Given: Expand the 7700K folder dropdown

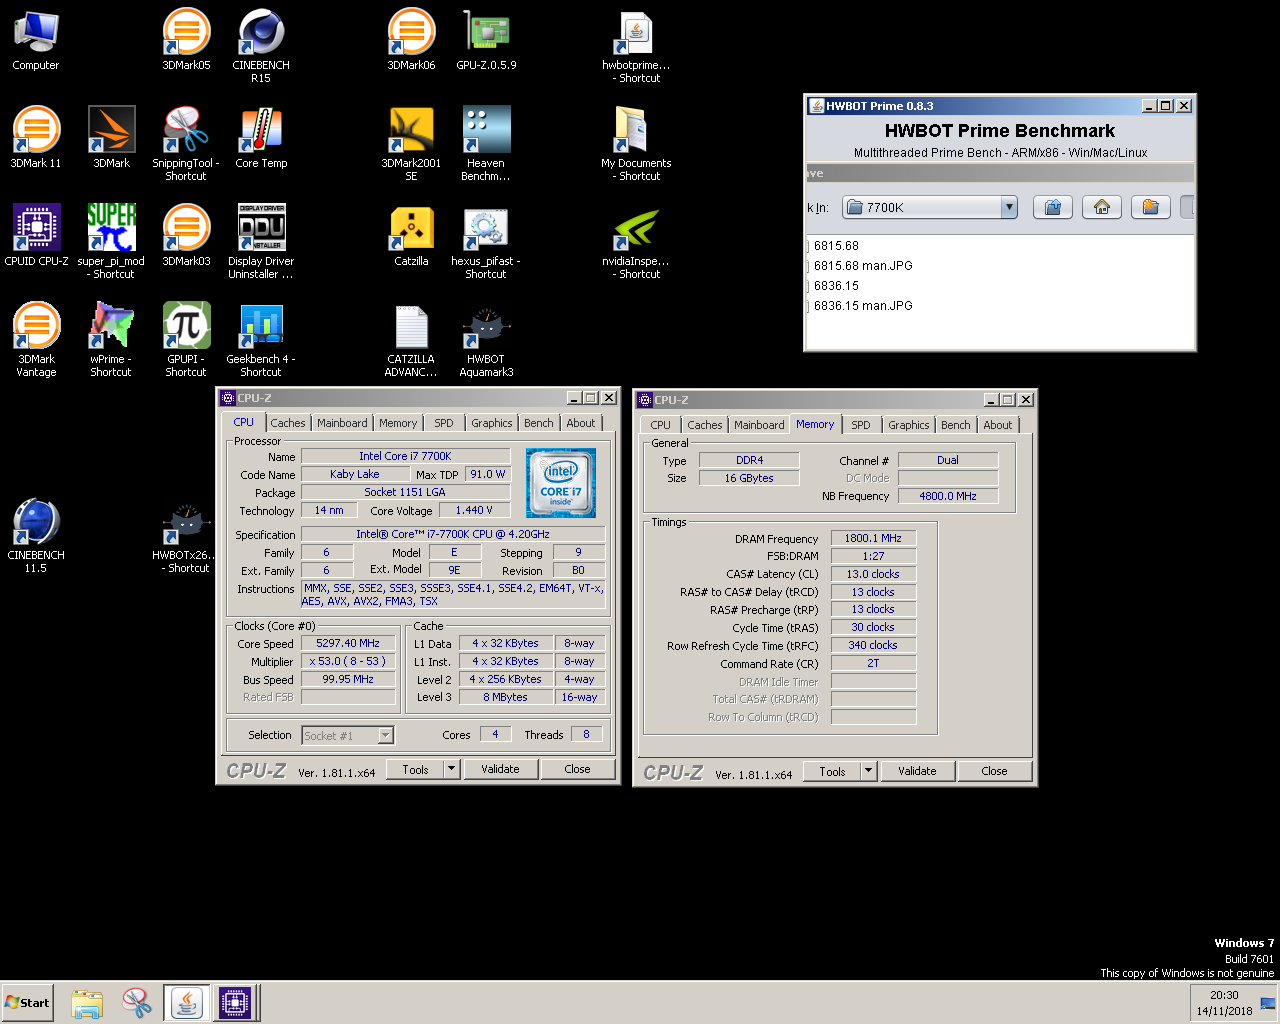Looking at the screenshot, I should pyautogui.click(x=1009, y=207).
